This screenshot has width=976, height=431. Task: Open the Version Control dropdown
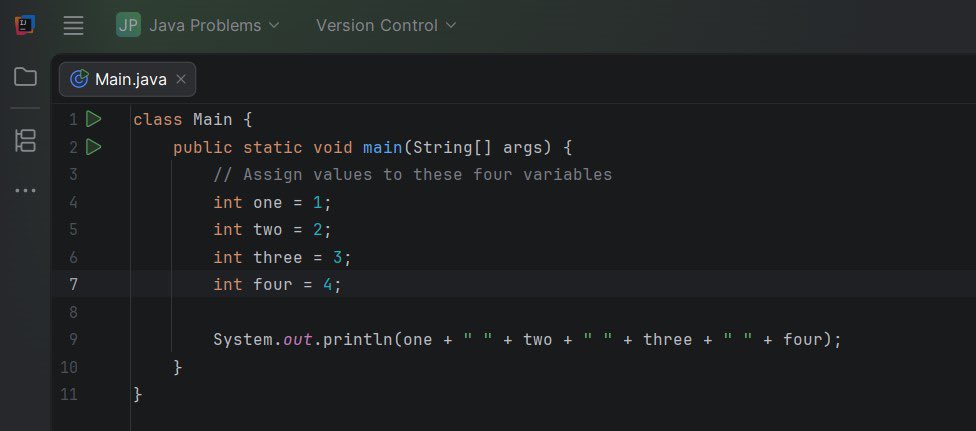pyautogui.click(x=386, y=26)
